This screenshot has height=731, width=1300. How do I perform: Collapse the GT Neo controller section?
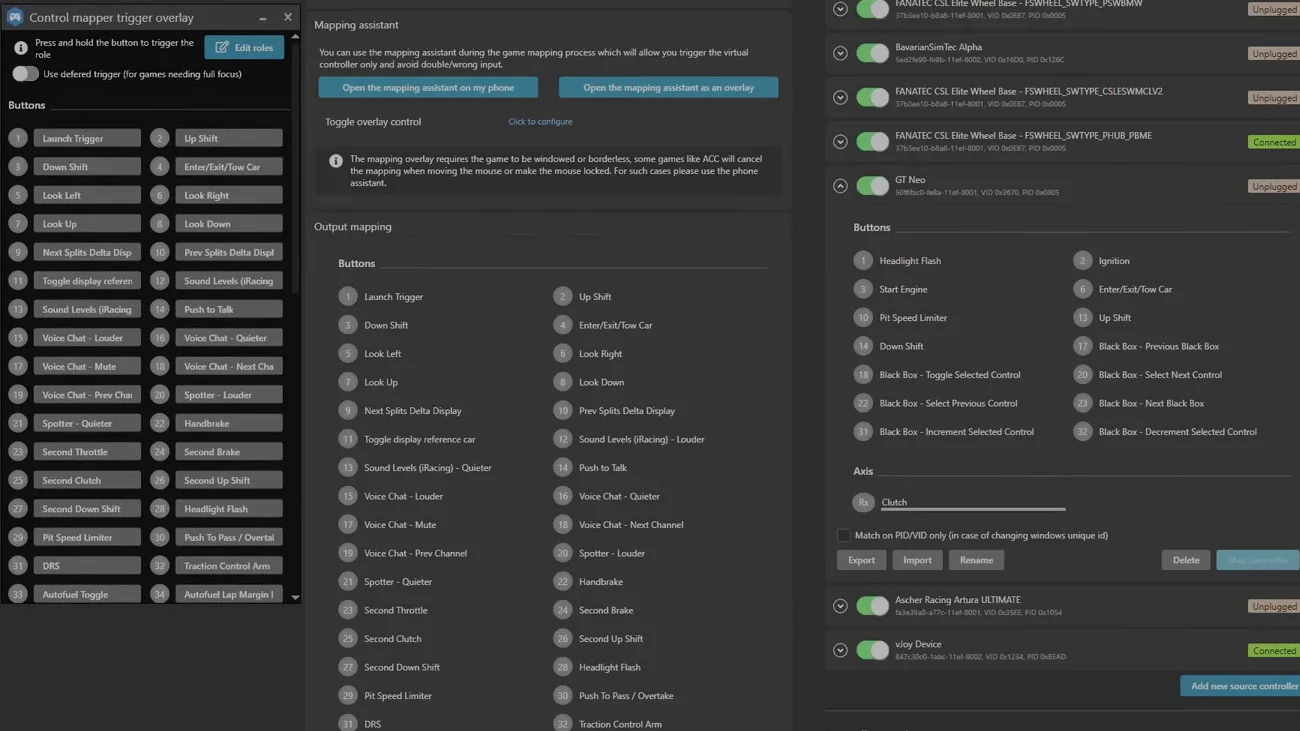click(x=840, y=186)
